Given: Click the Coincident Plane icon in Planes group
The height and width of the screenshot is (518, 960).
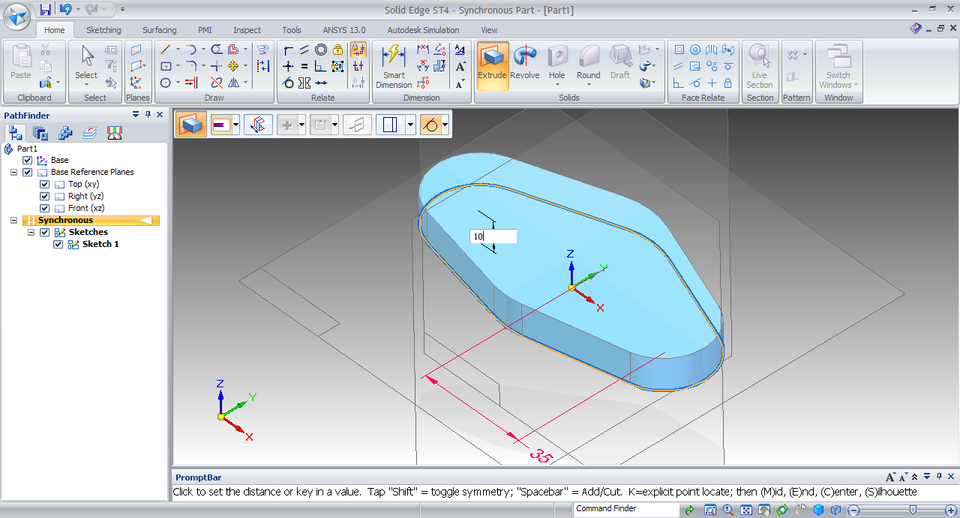Looking at the screenshot, I should [x=137, y=50].
